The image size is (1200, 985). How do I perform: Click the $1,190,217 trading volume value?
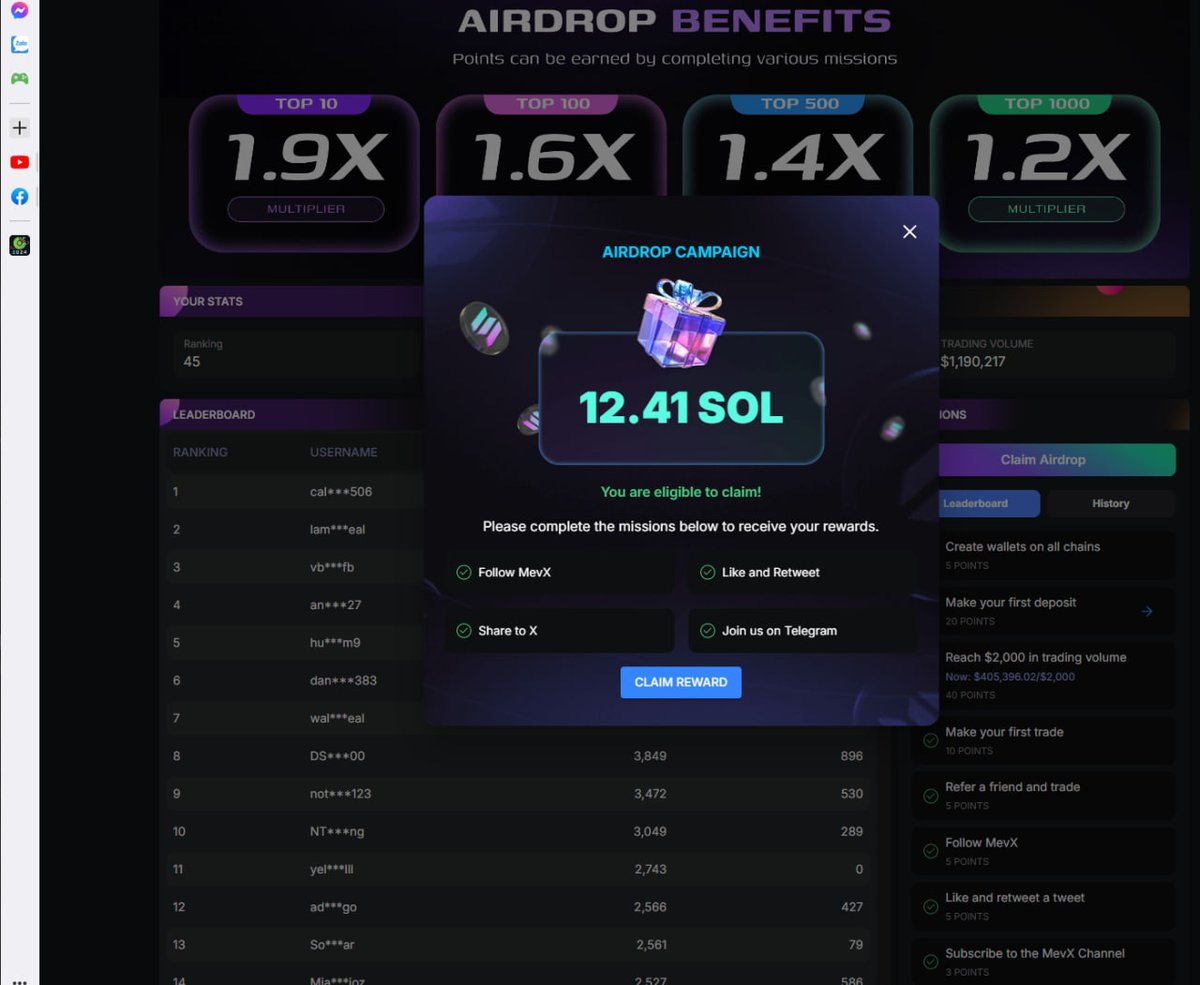pos(973,362)
